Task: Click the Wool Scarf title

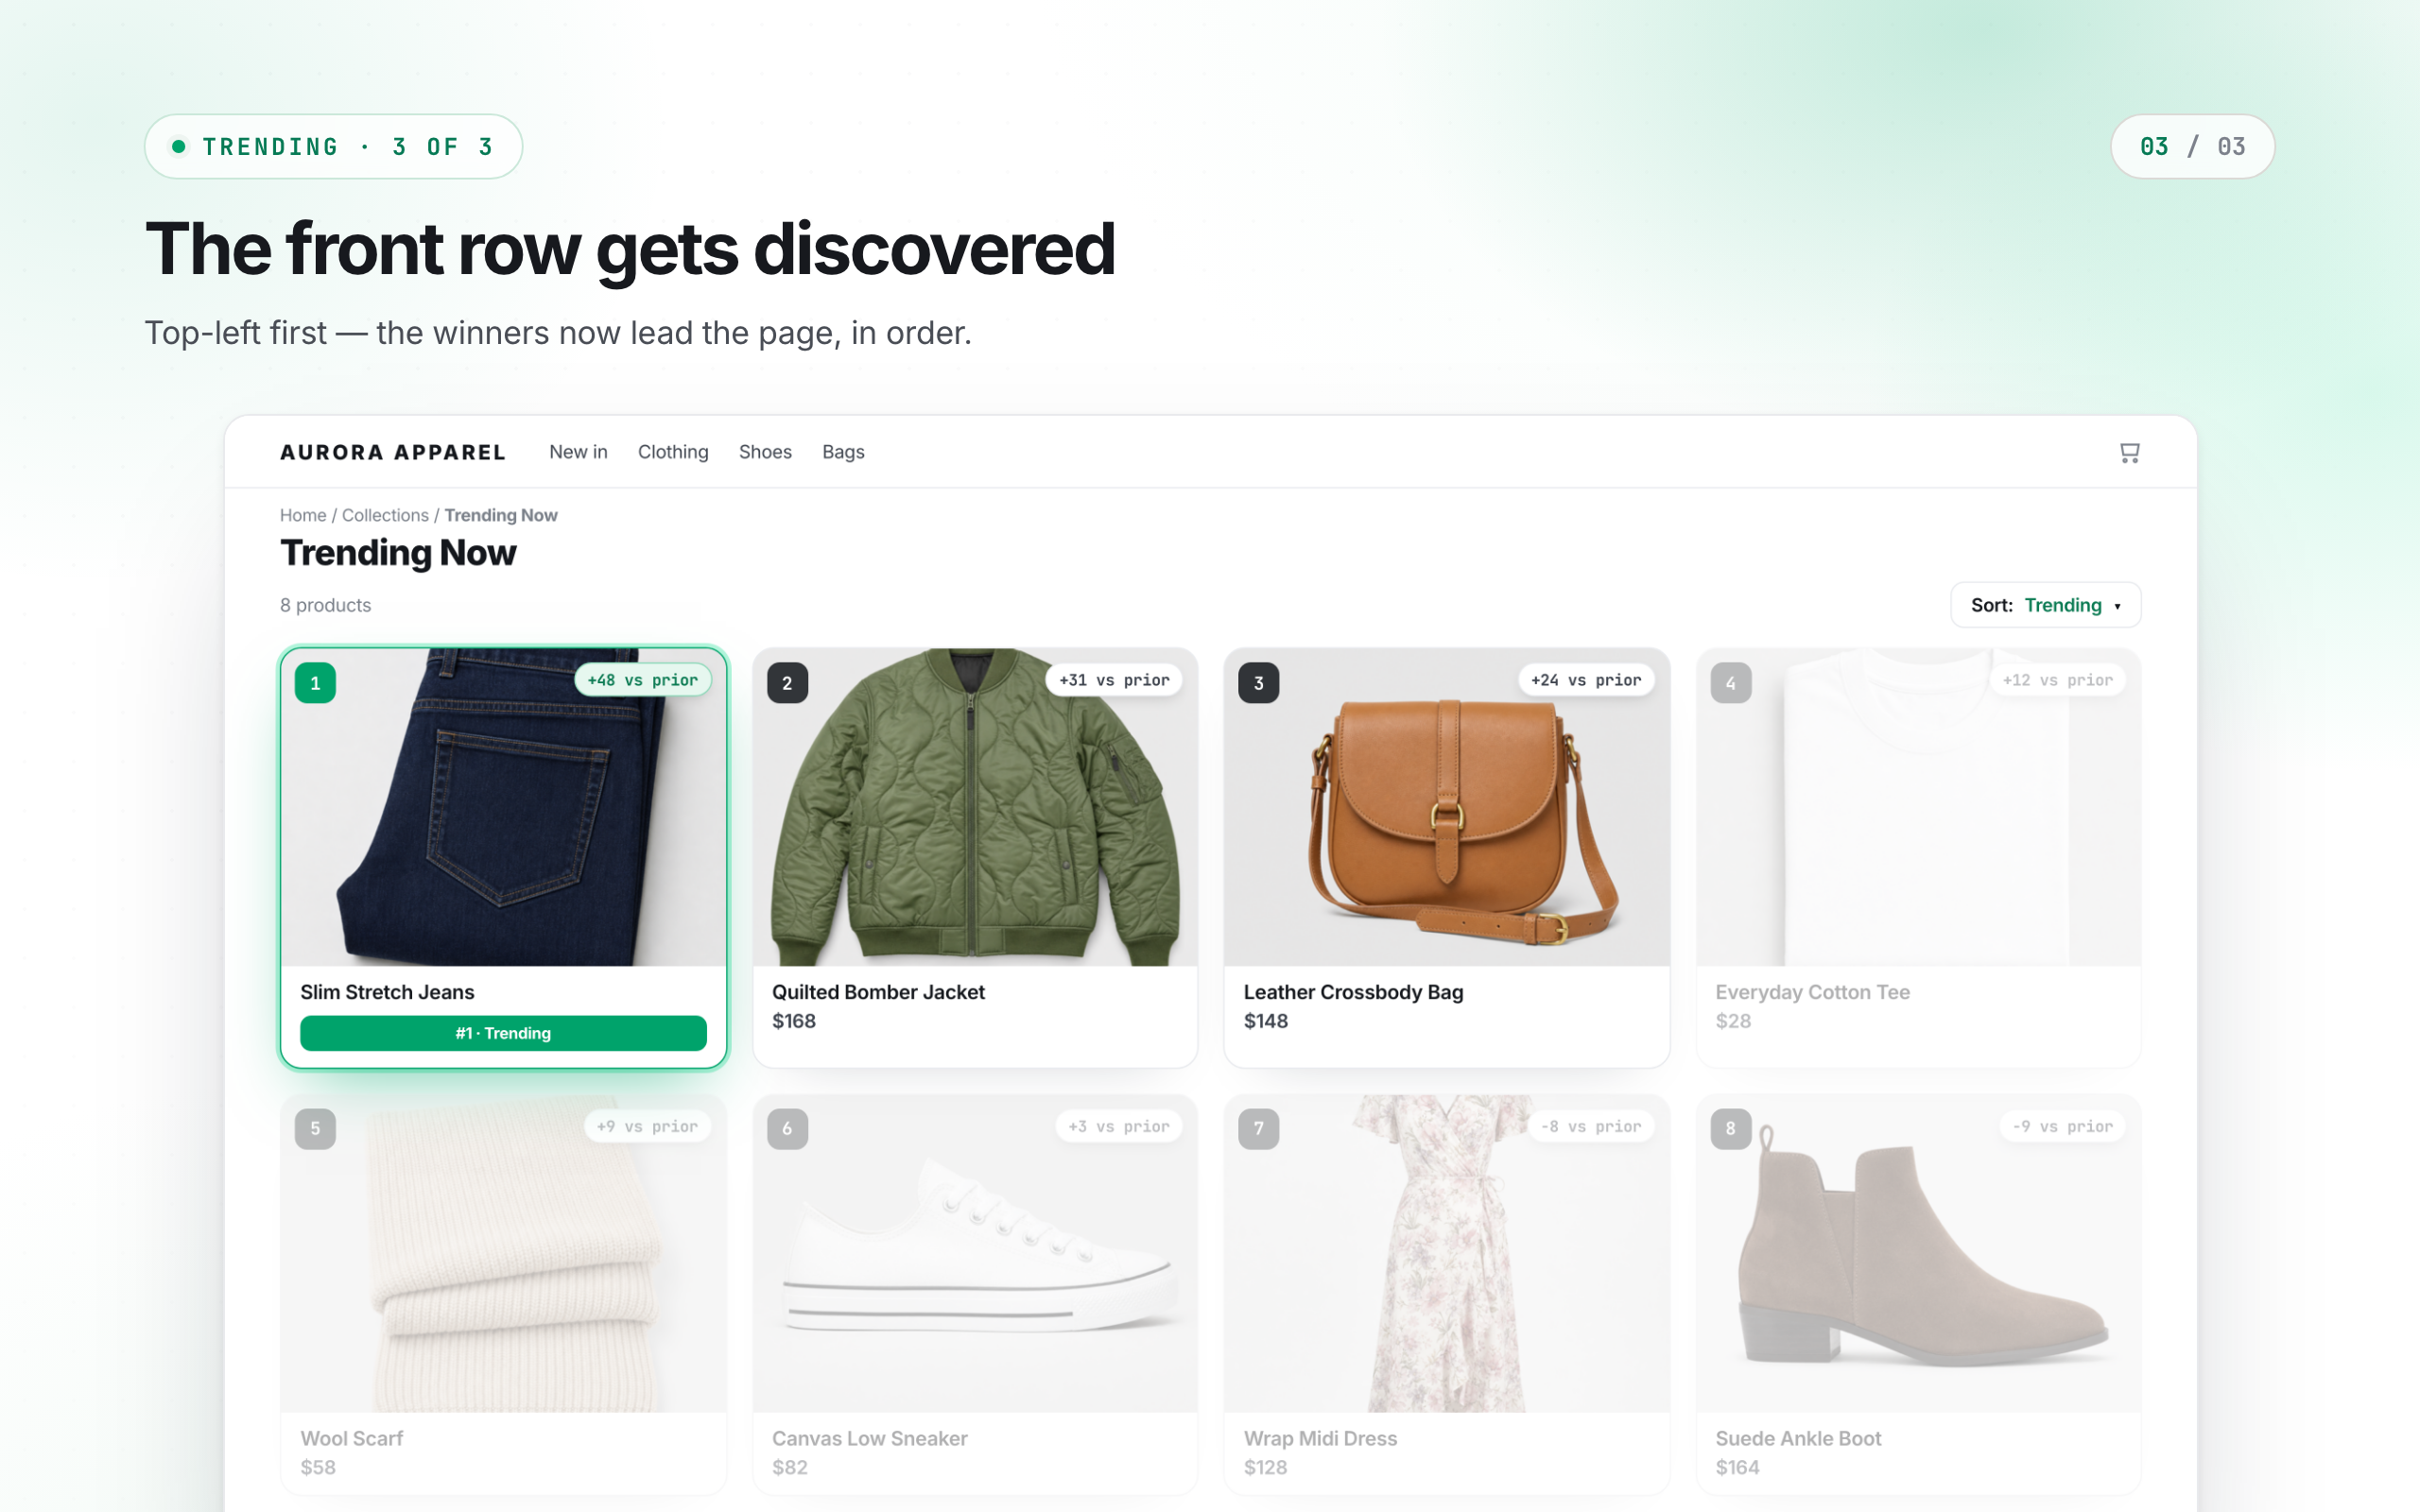Action: click(x=352, y=1438)
